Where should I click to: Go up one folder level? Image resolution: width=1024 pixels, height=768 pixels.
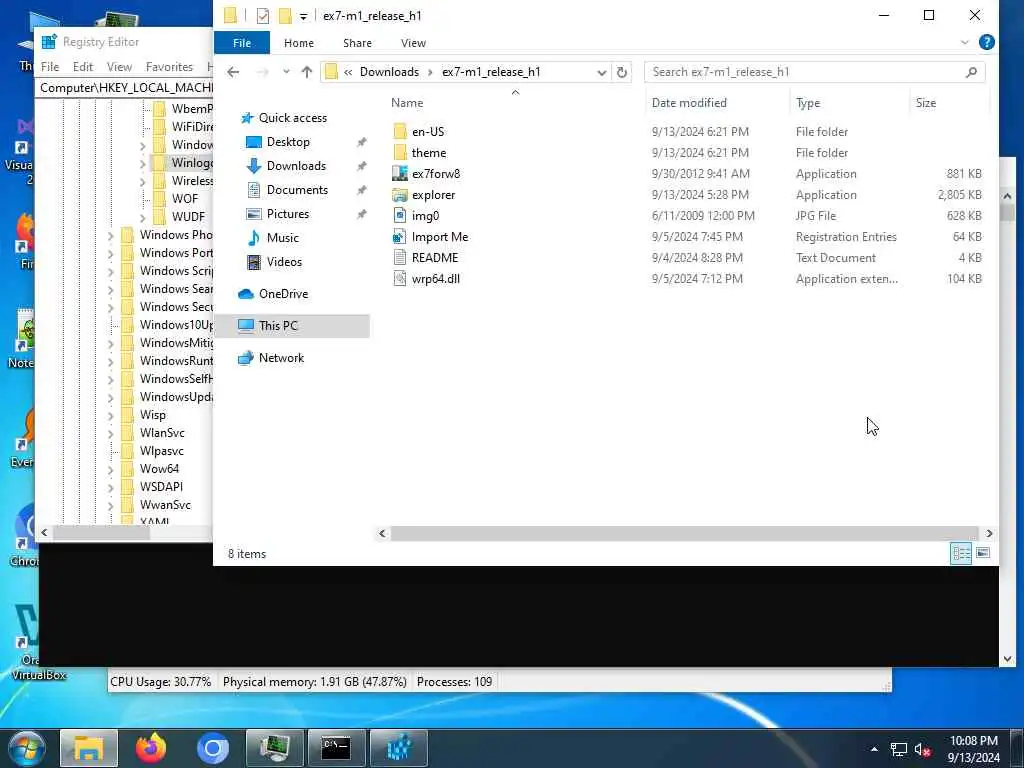[306, 72]
